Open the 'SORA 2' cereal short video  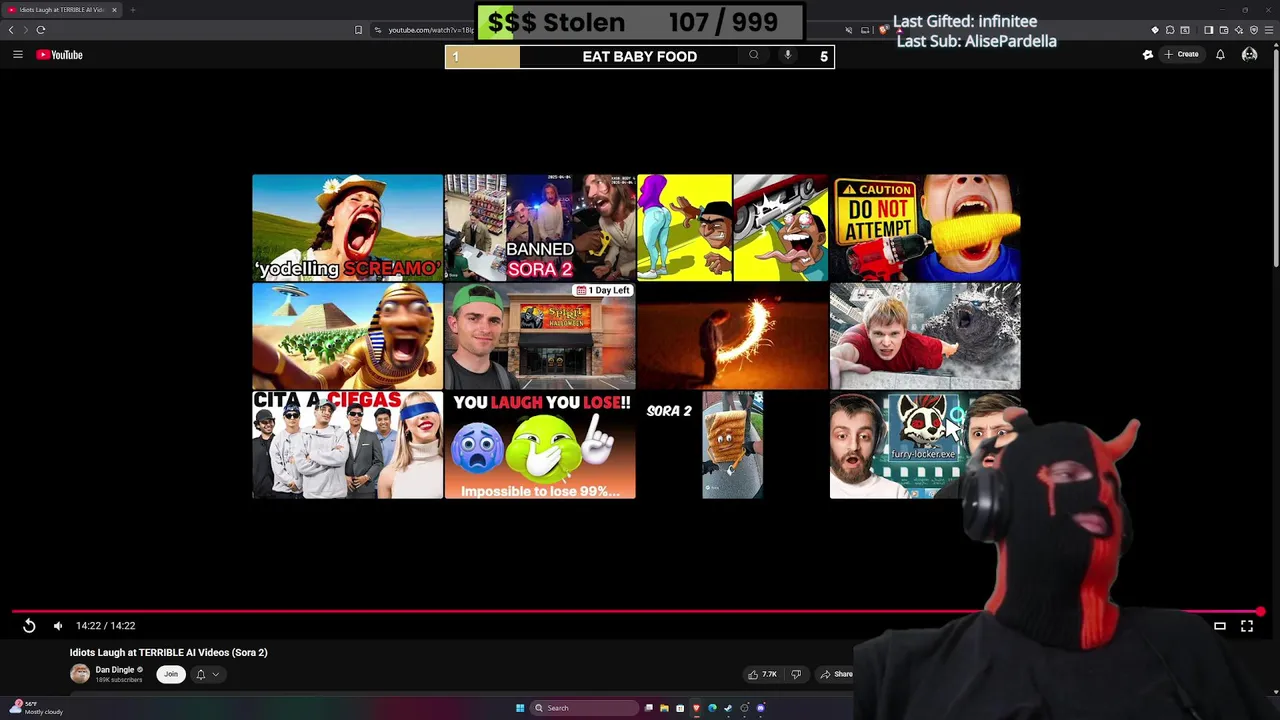(733, 445)
